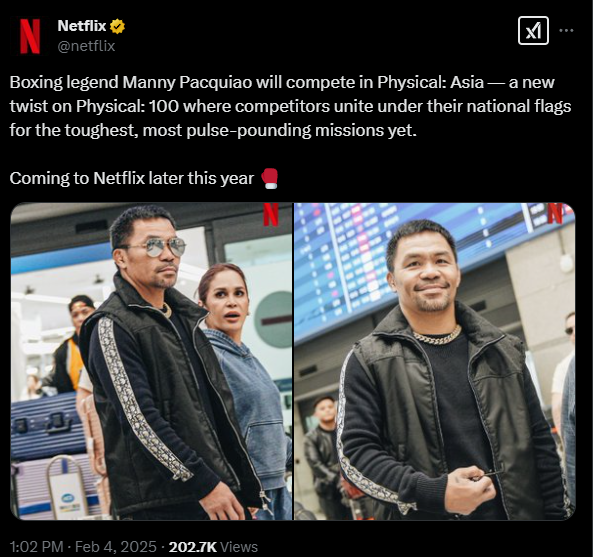View the 202.7K Views count
Viewport: 593px width, 557px height.
(x=213, y=547)
